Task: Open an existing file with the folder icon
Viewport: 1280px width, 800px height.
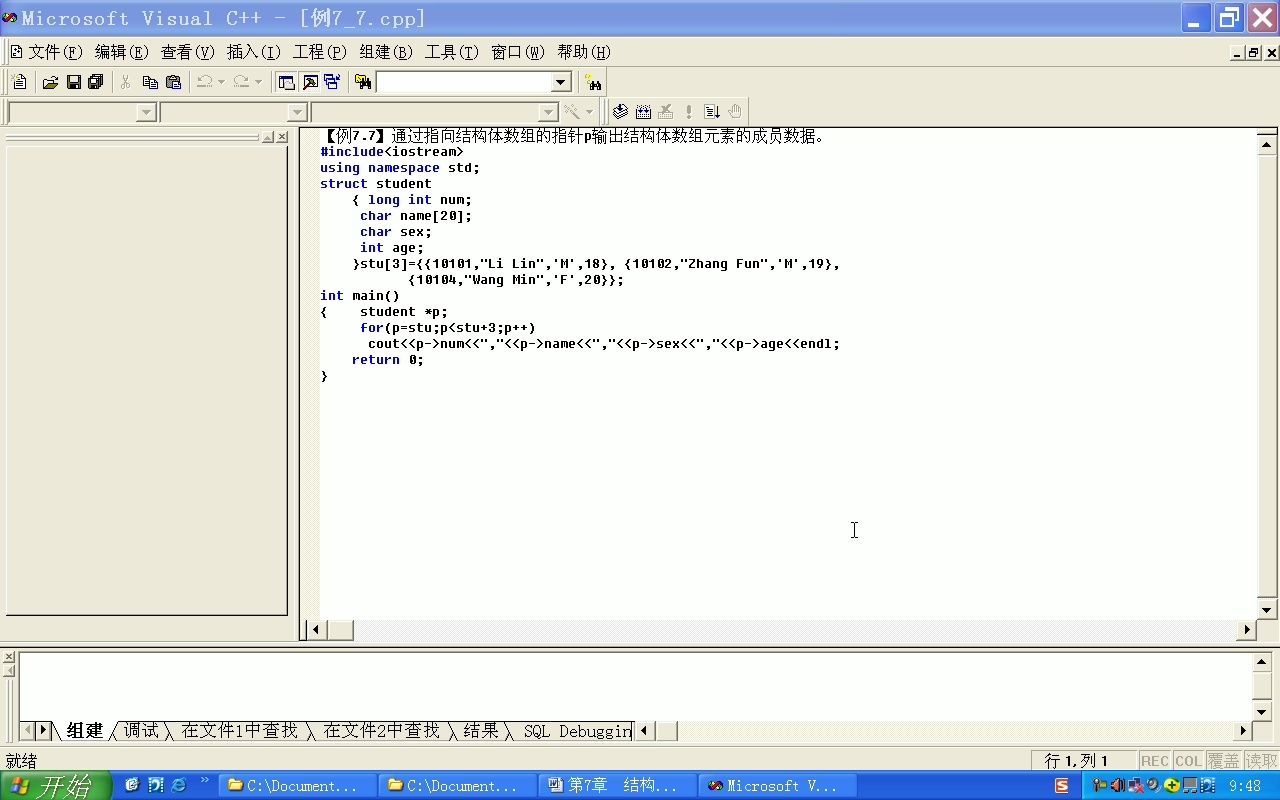Action: (x=50, y=82)
